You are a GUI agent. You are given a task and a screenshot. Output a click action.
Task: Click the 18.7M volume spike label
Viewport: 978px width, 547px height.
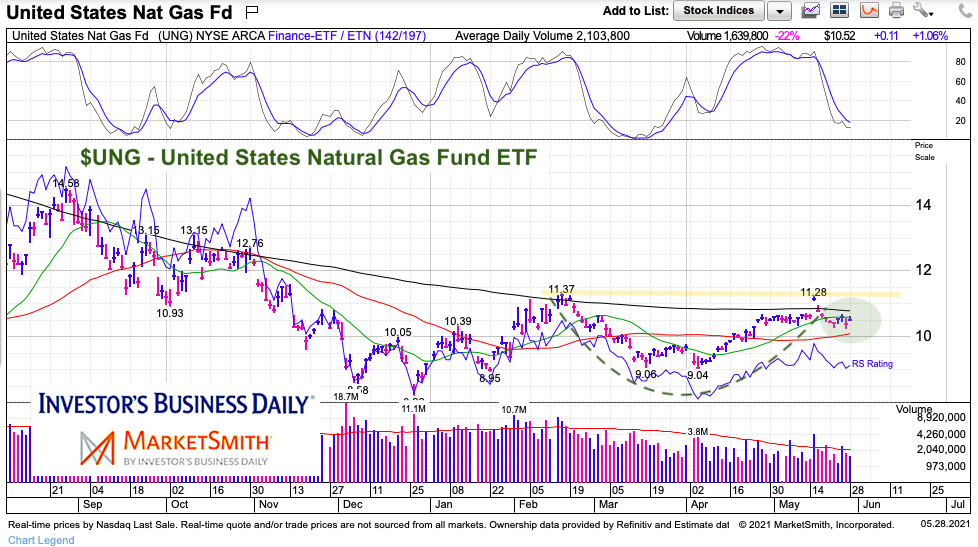[346, 397]
